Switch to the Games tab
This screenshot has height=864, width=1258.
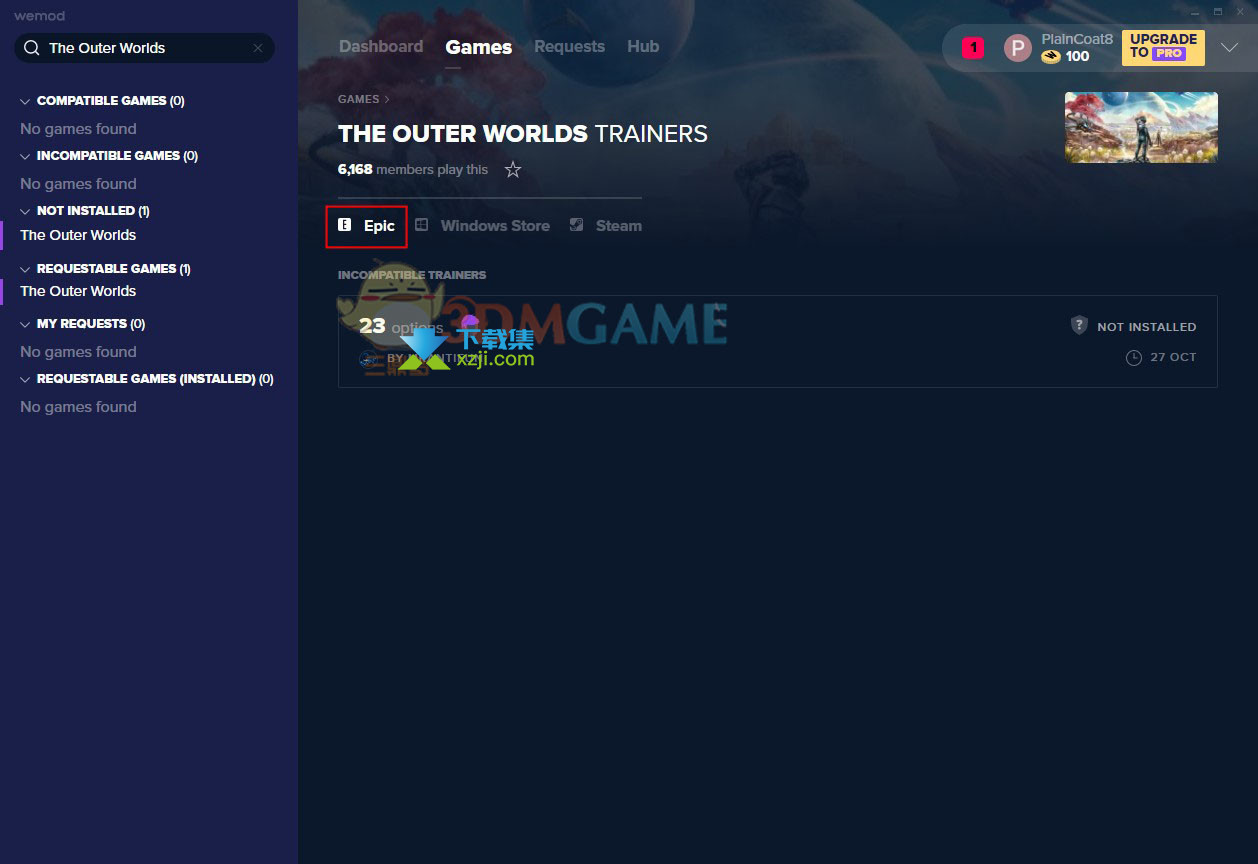479,47
